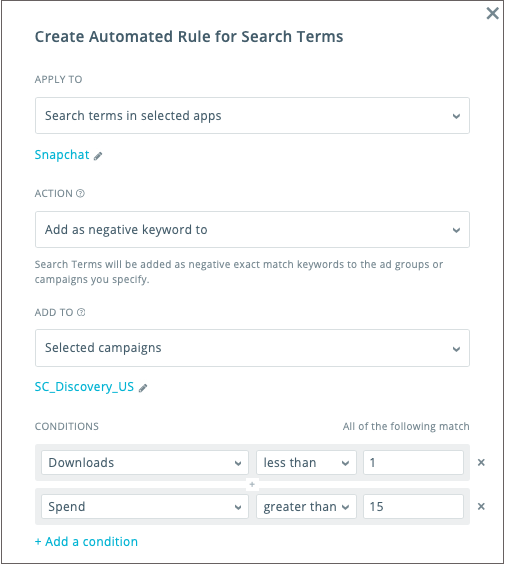Open the Apply To dropdown
This screenshot has height=565, width=505.
252,116
